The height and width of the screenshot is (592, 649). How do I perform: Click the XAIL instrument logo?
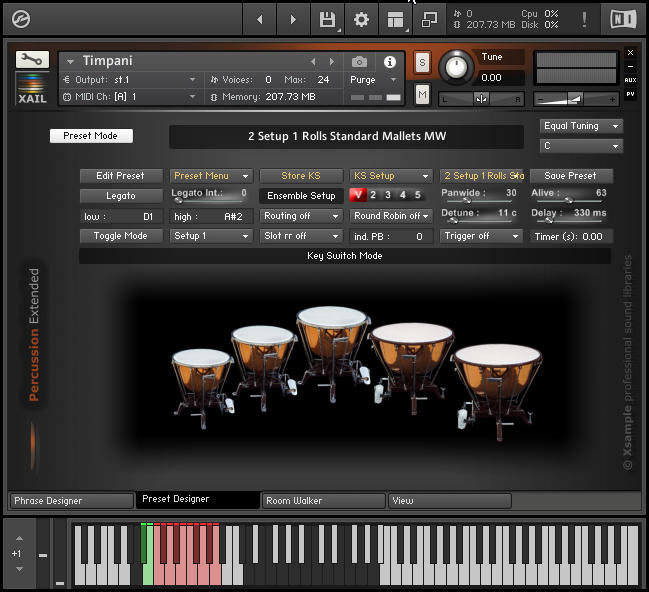point(32,88)
